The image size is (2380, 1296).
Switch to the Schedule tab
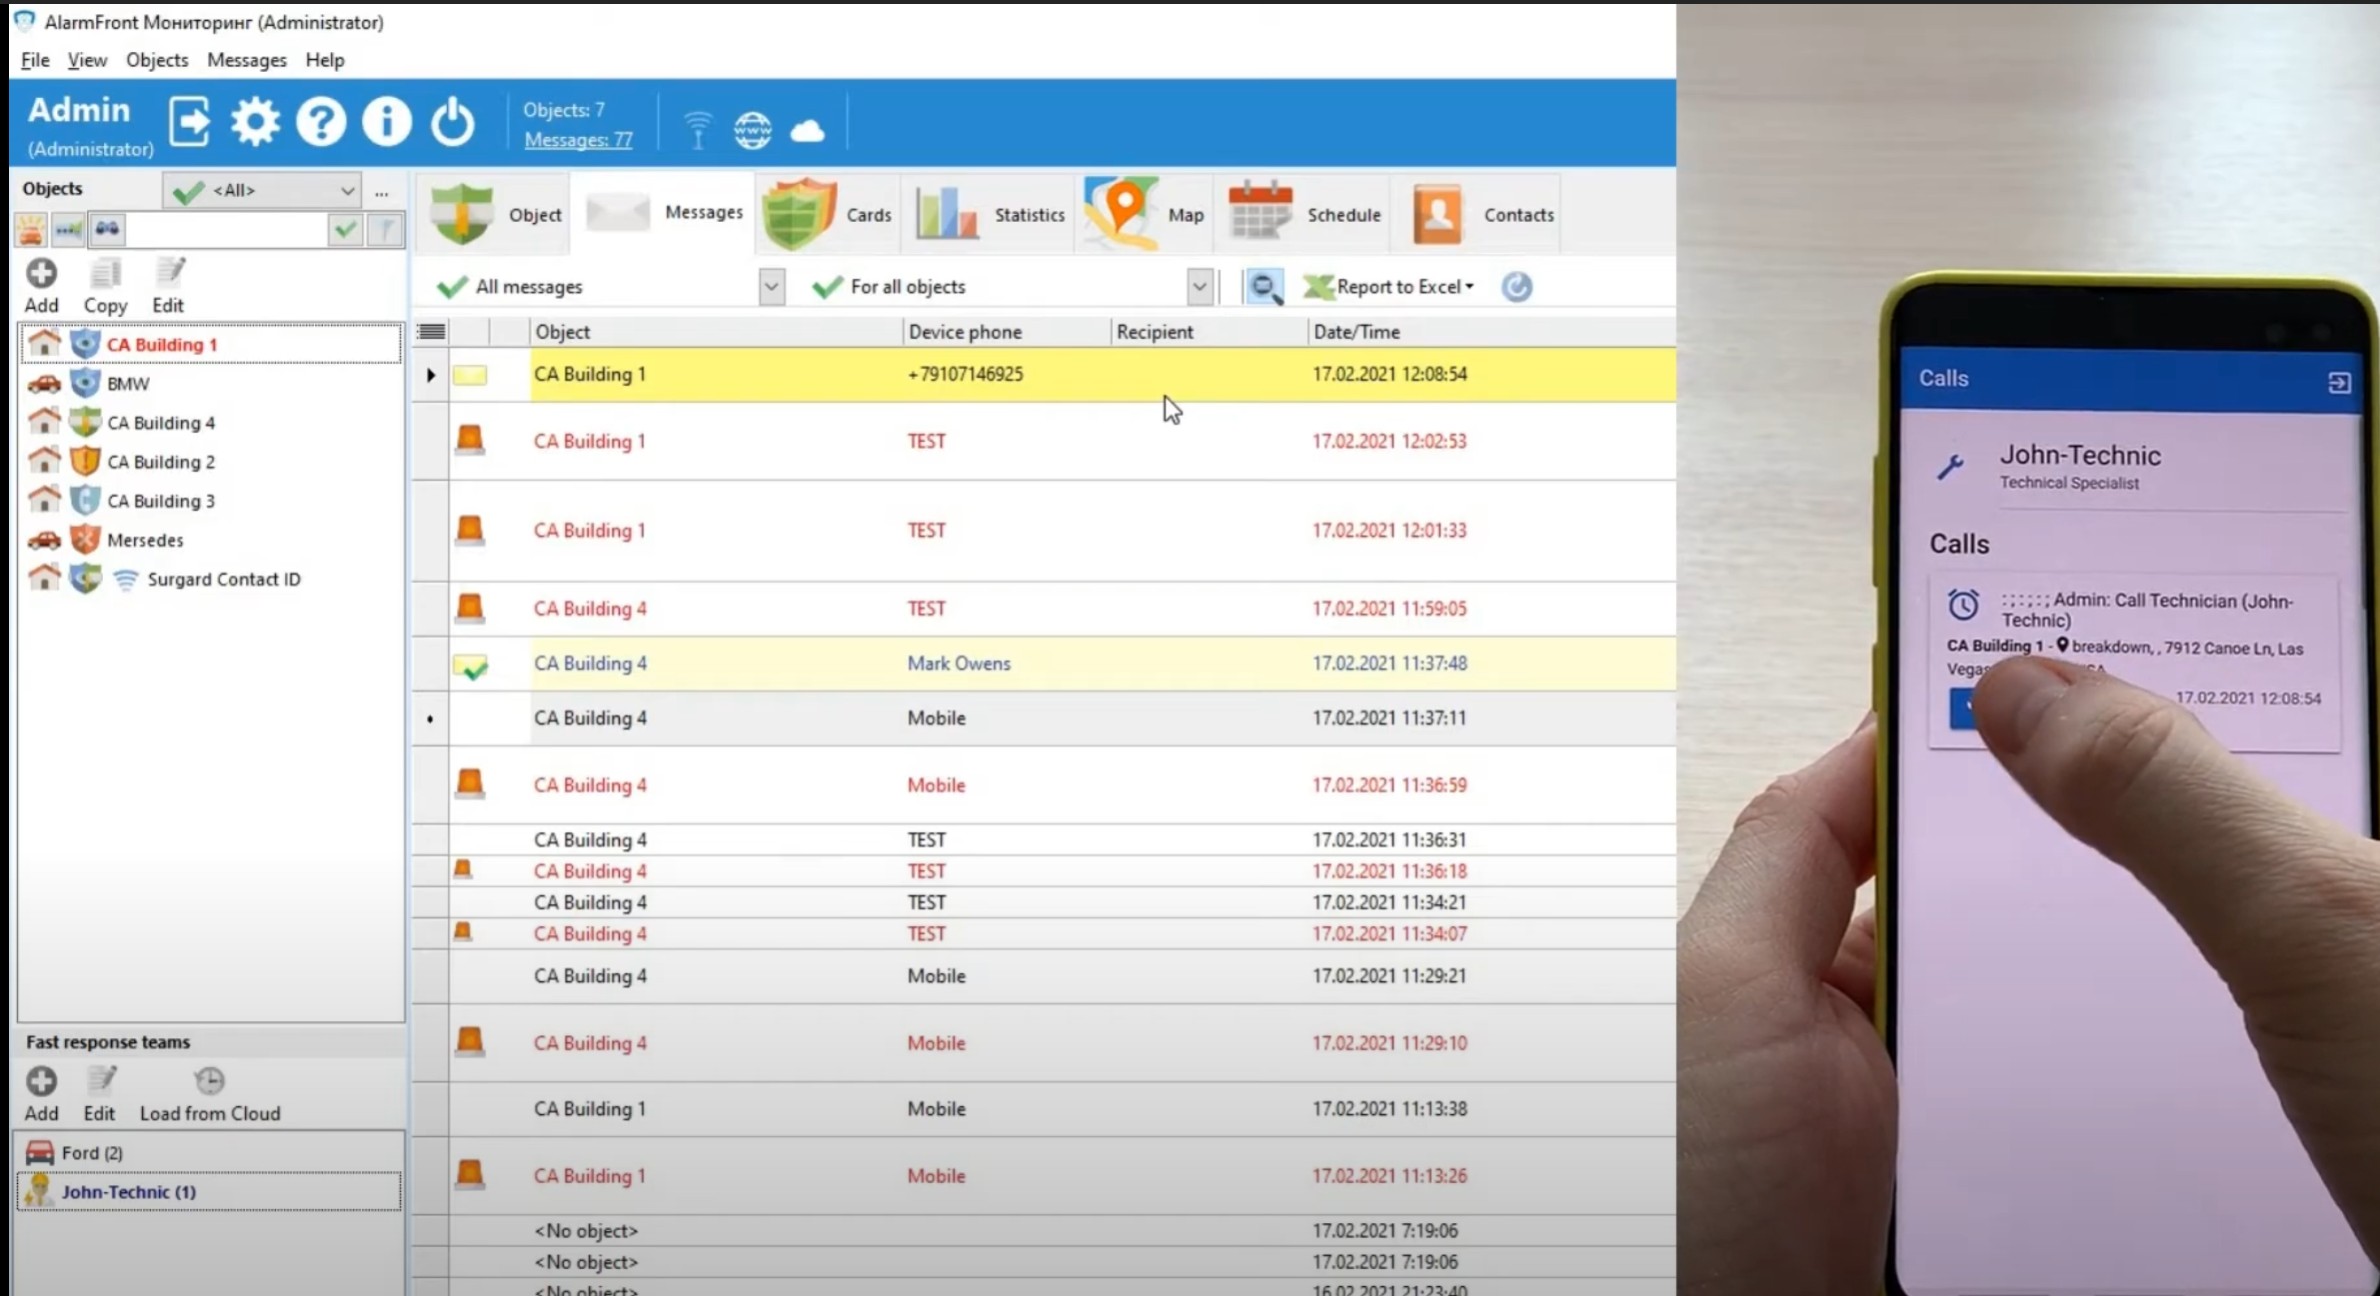[1304, 214]
